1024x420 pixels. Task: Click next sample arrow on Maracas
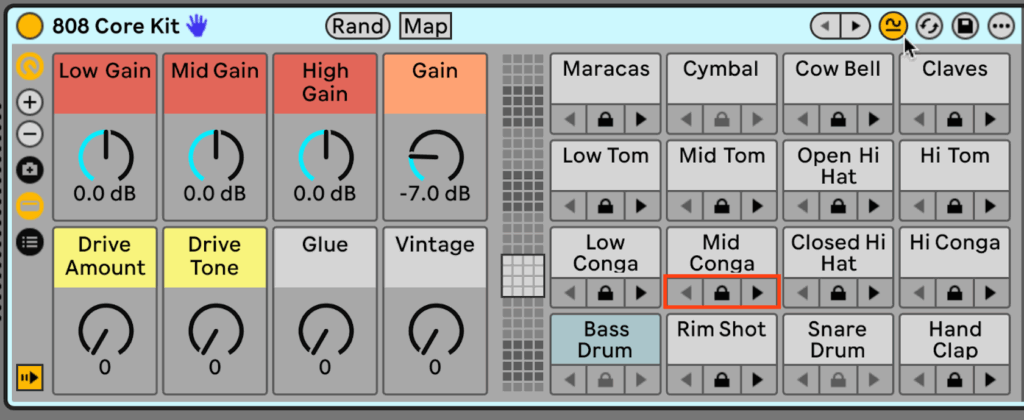pyautogui.click(x=641, y=120)
